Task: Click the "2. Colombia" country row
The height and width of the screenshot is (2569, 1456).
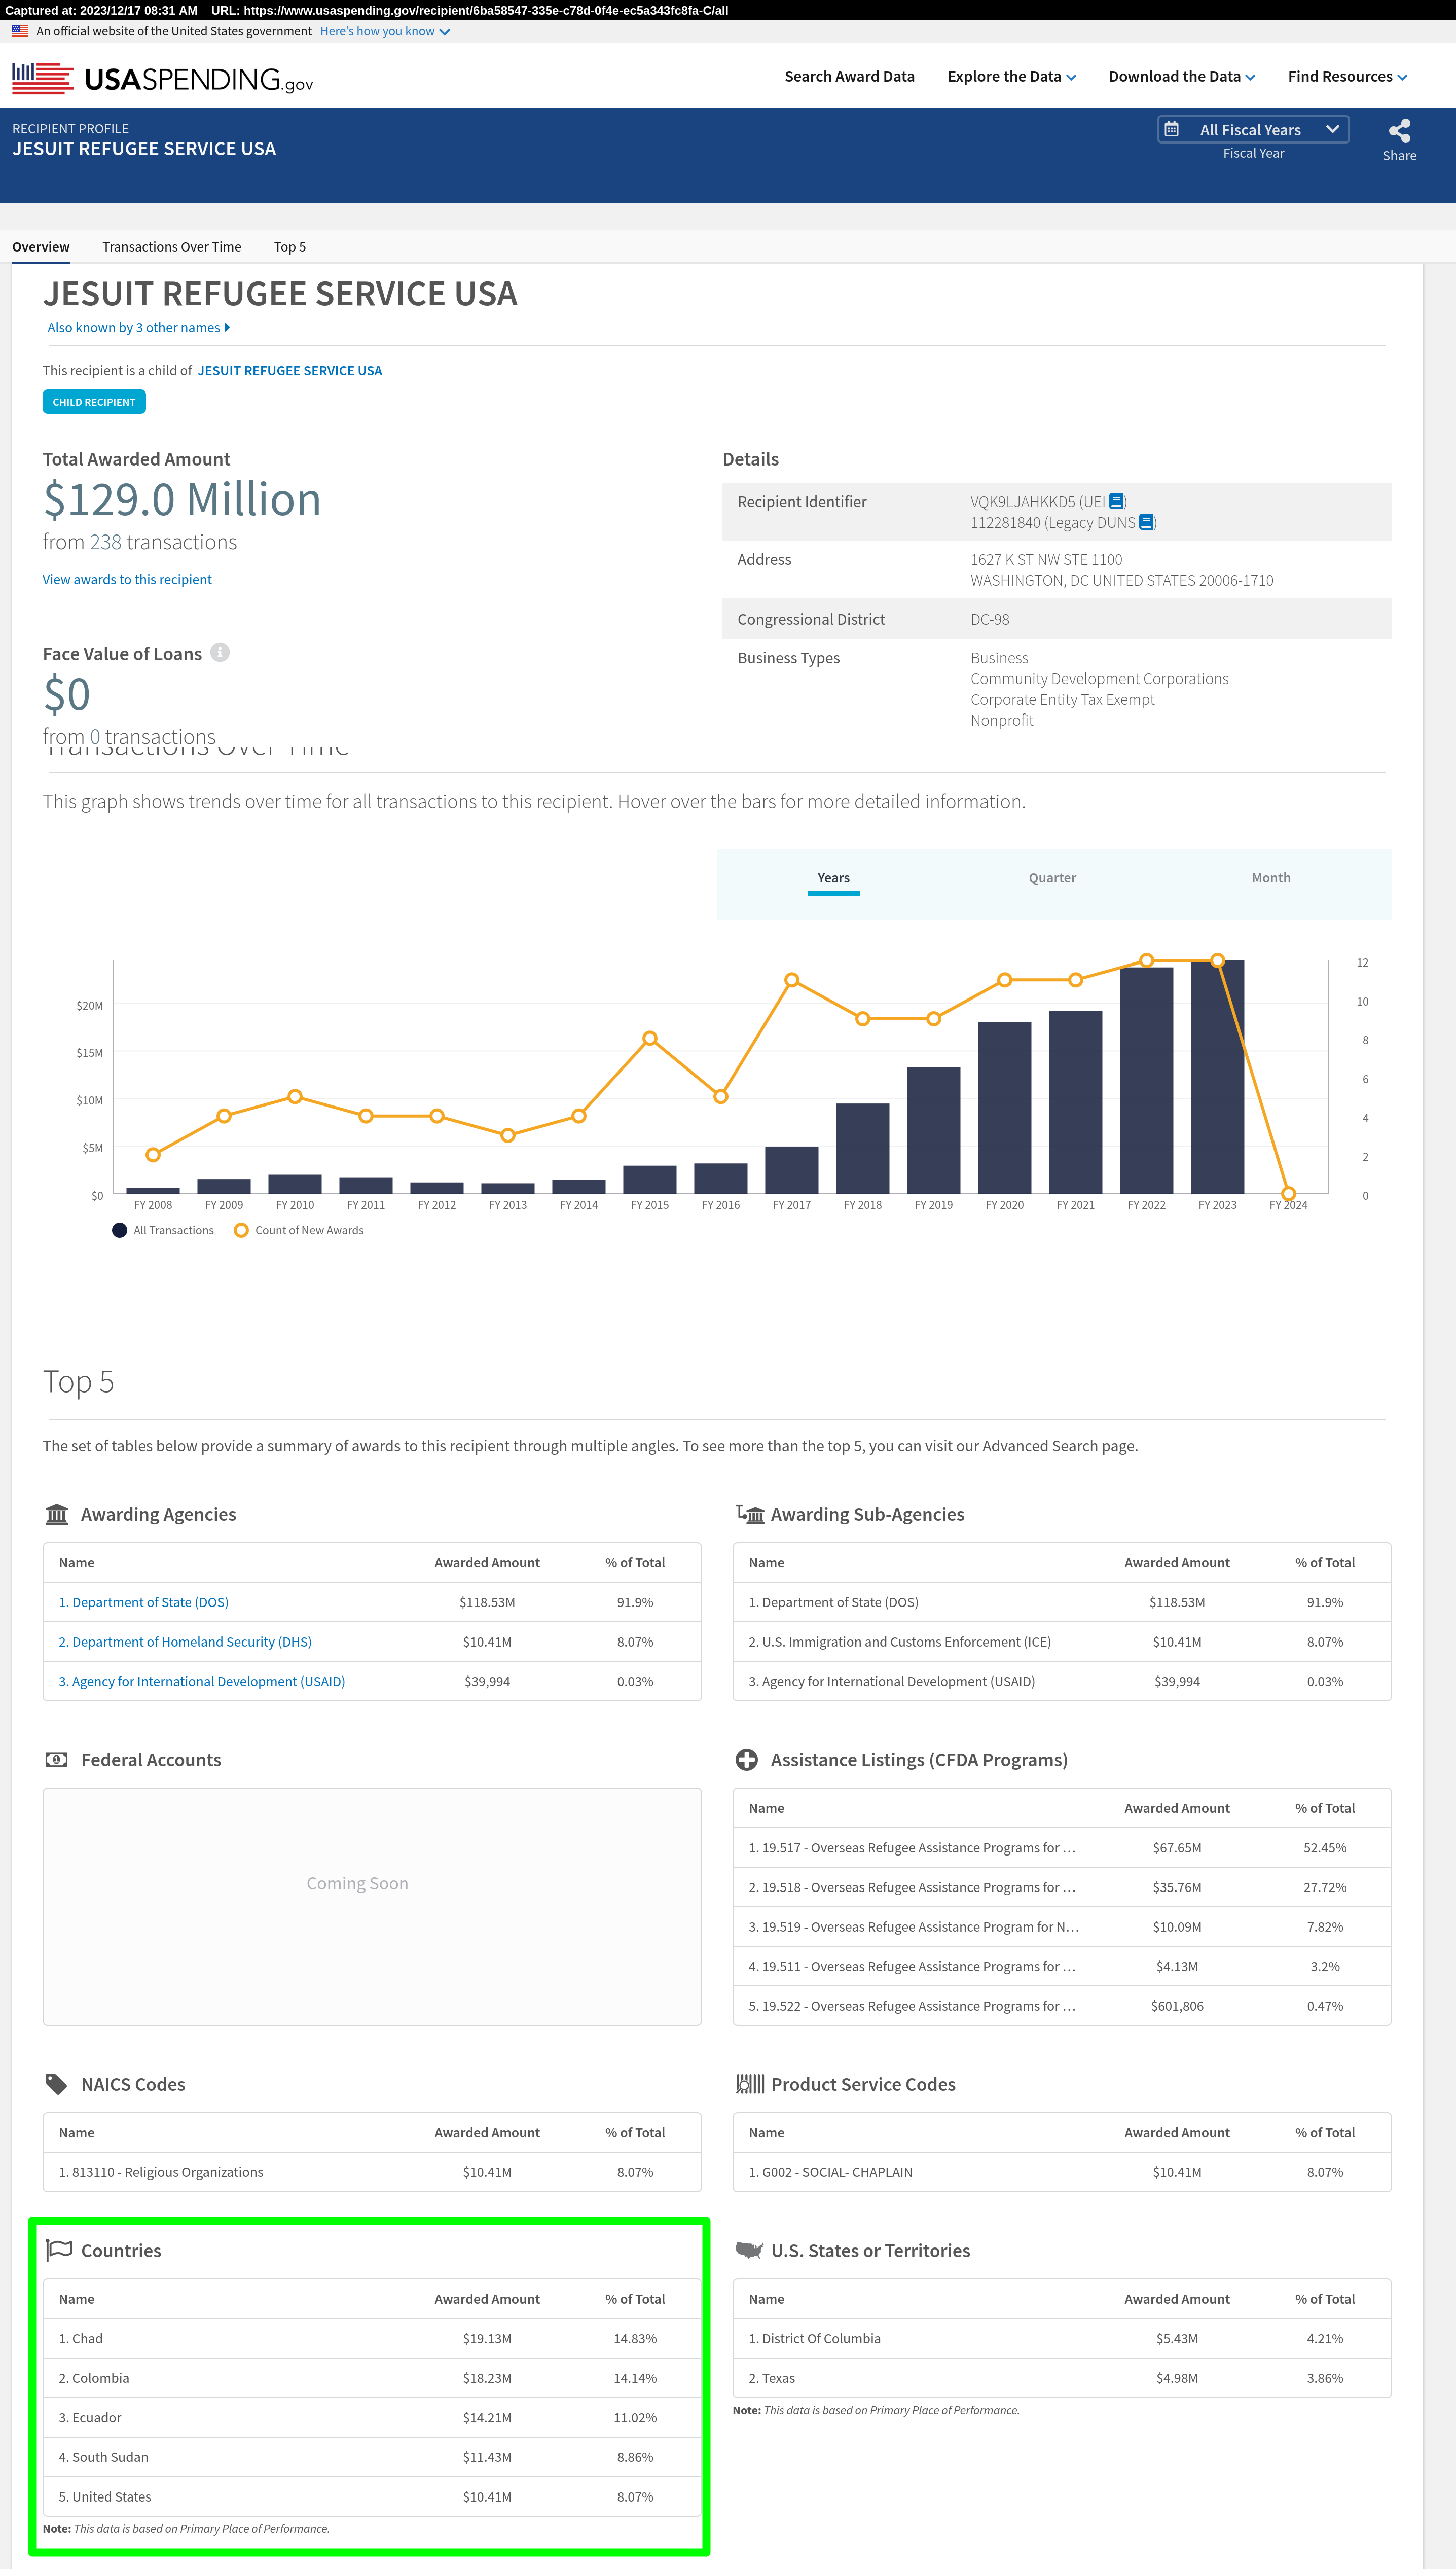Action: tap(372, 2378)
